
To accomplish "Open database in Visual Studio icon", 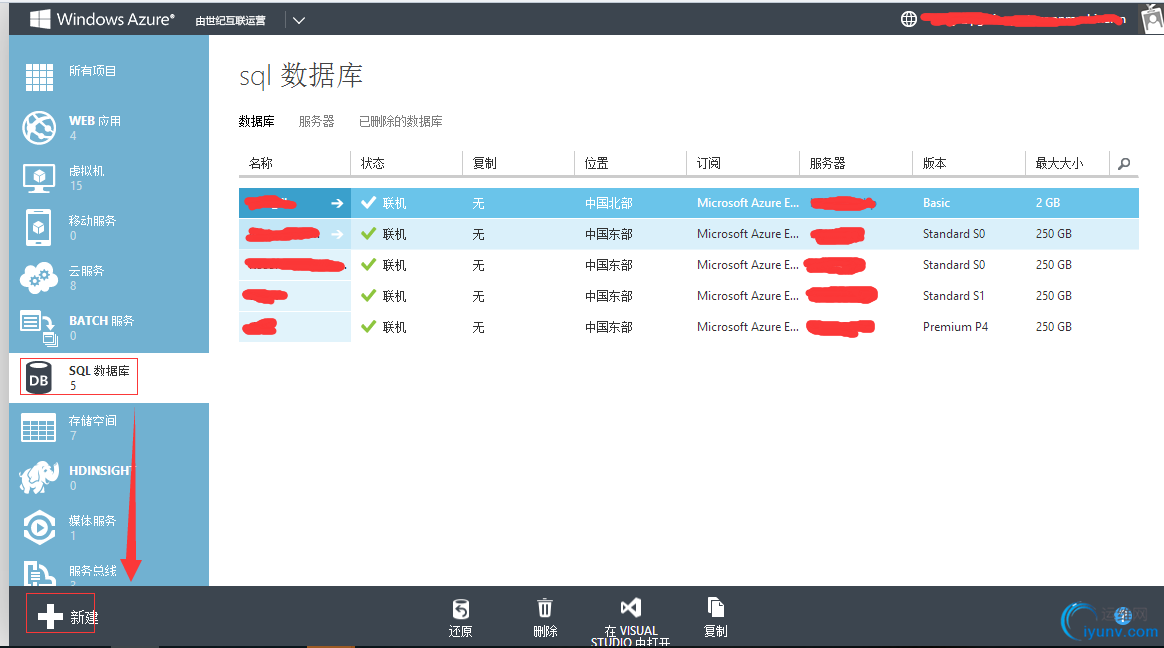I will 630,607.
